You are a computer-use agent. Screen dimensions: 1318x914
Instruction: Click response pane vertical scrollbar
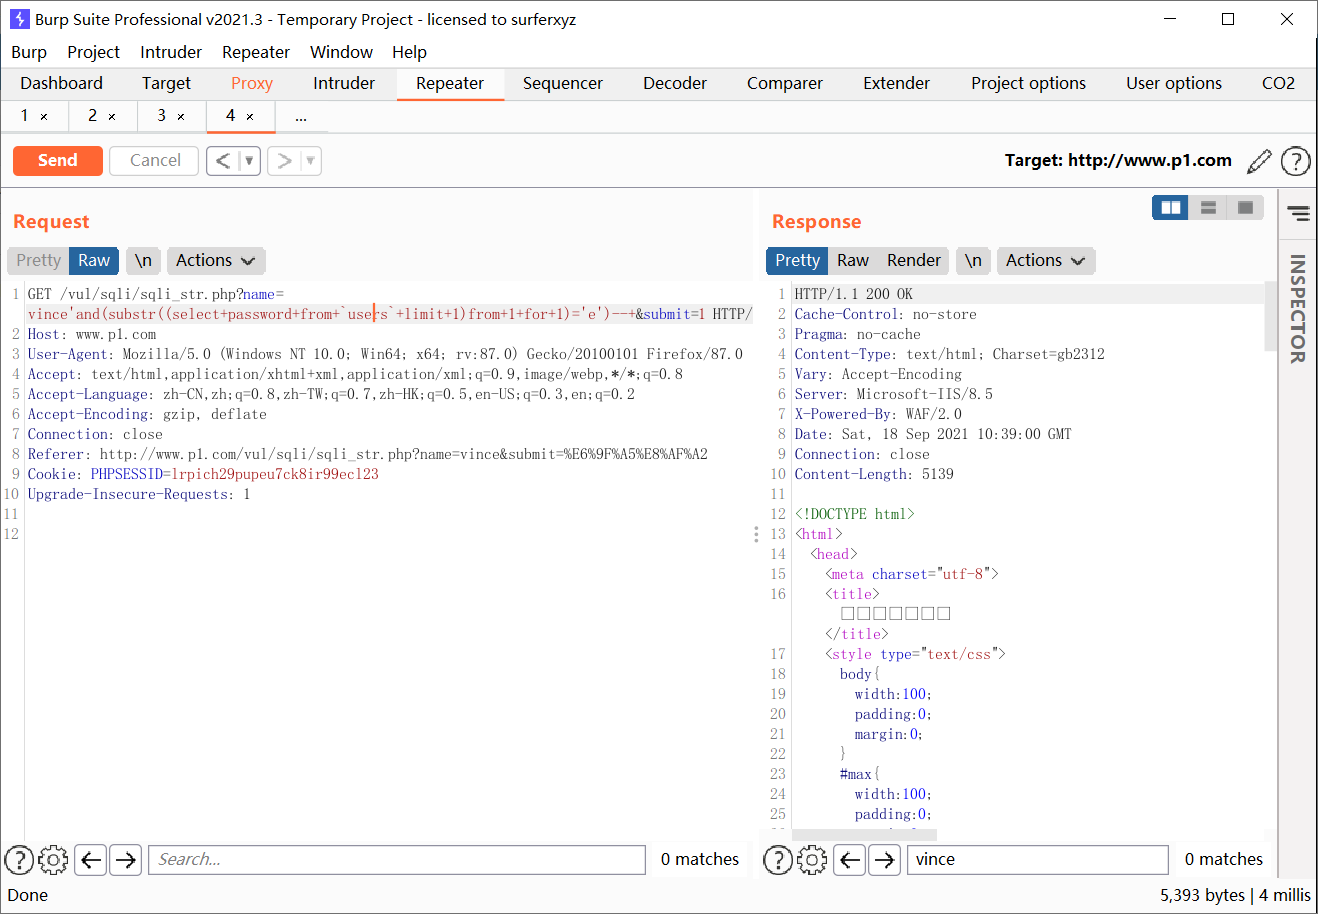point(1270,315)
